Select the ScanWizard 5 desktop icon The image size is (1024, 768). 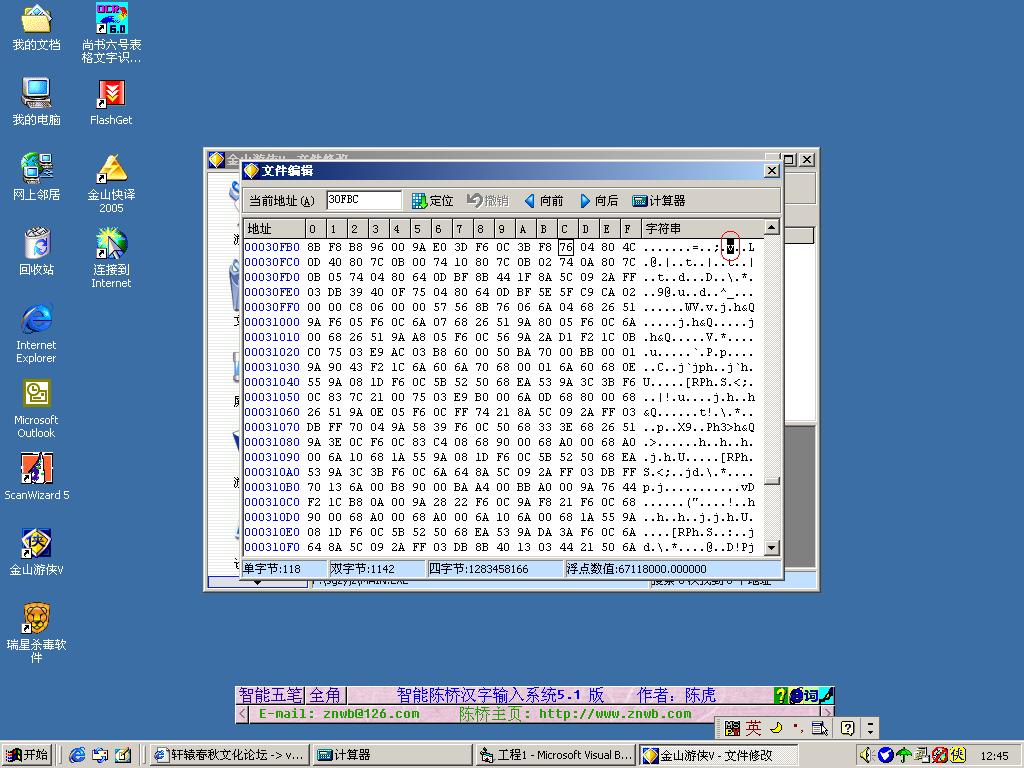coord(37,469)
